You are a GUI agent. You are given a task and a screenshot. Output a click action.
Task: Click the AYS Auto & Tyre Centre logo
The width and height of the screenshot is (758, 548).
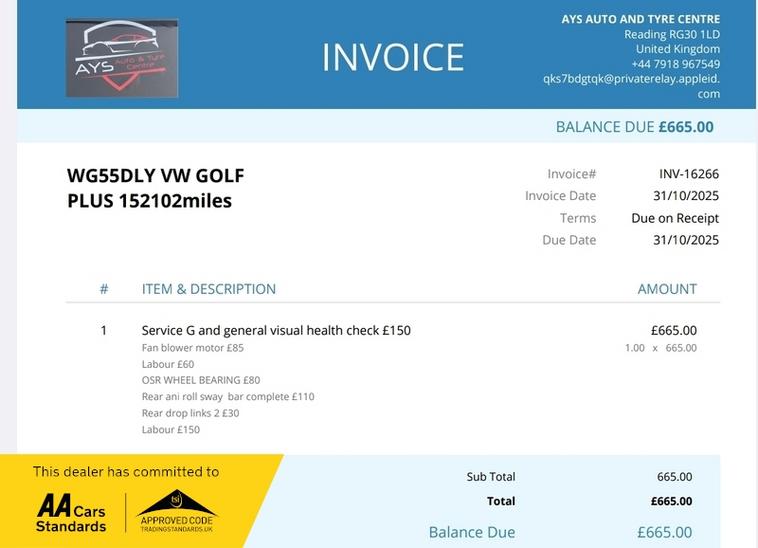point(121,58)
